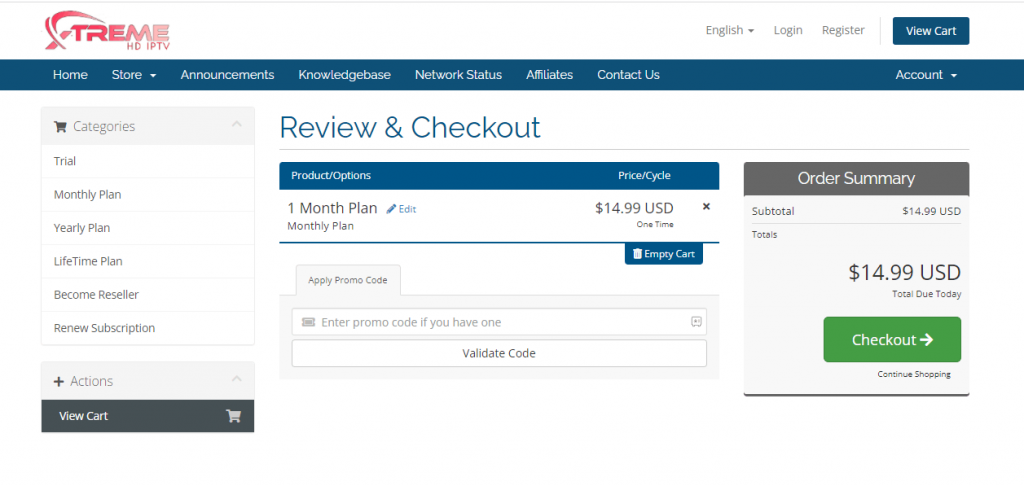
Task: Open the Announcements page
Action: 227,75
